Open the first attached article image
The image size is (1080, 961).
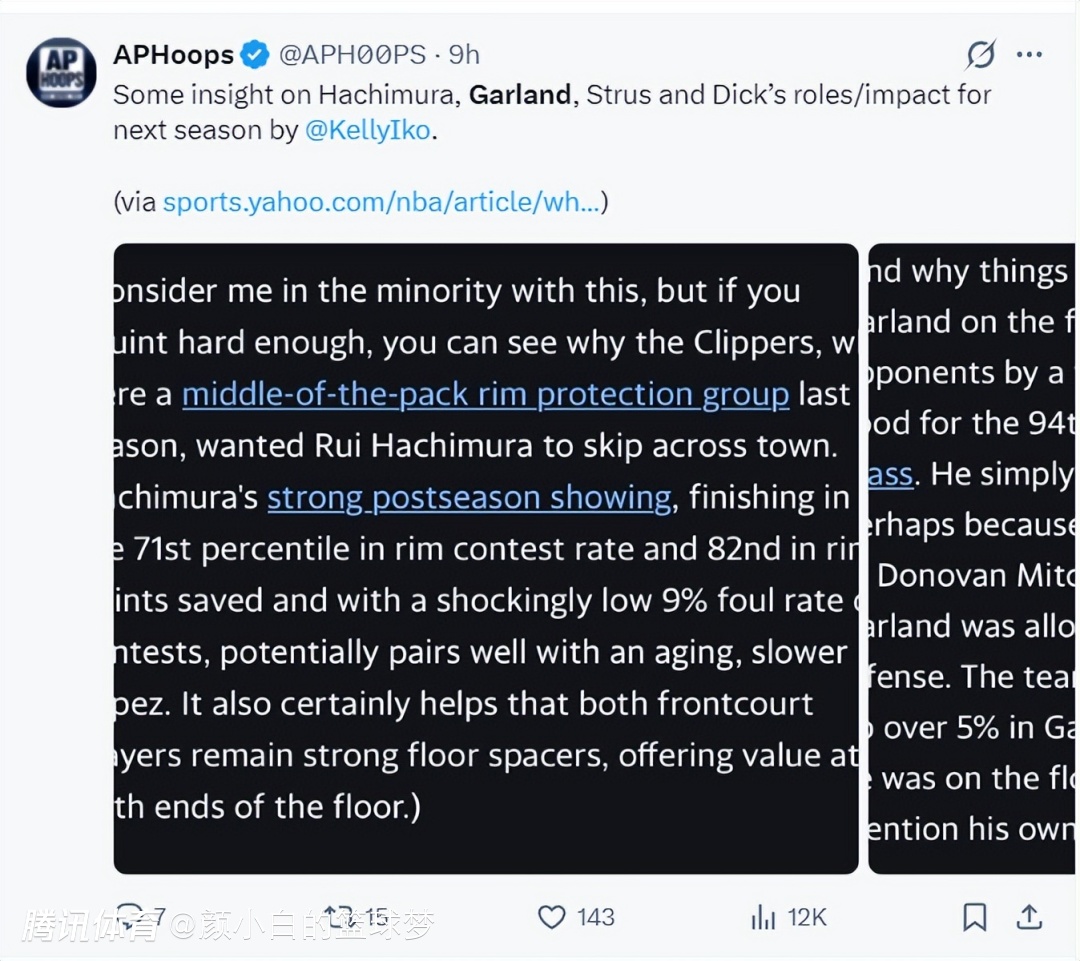pyautogui.click(x=486, y=558)
